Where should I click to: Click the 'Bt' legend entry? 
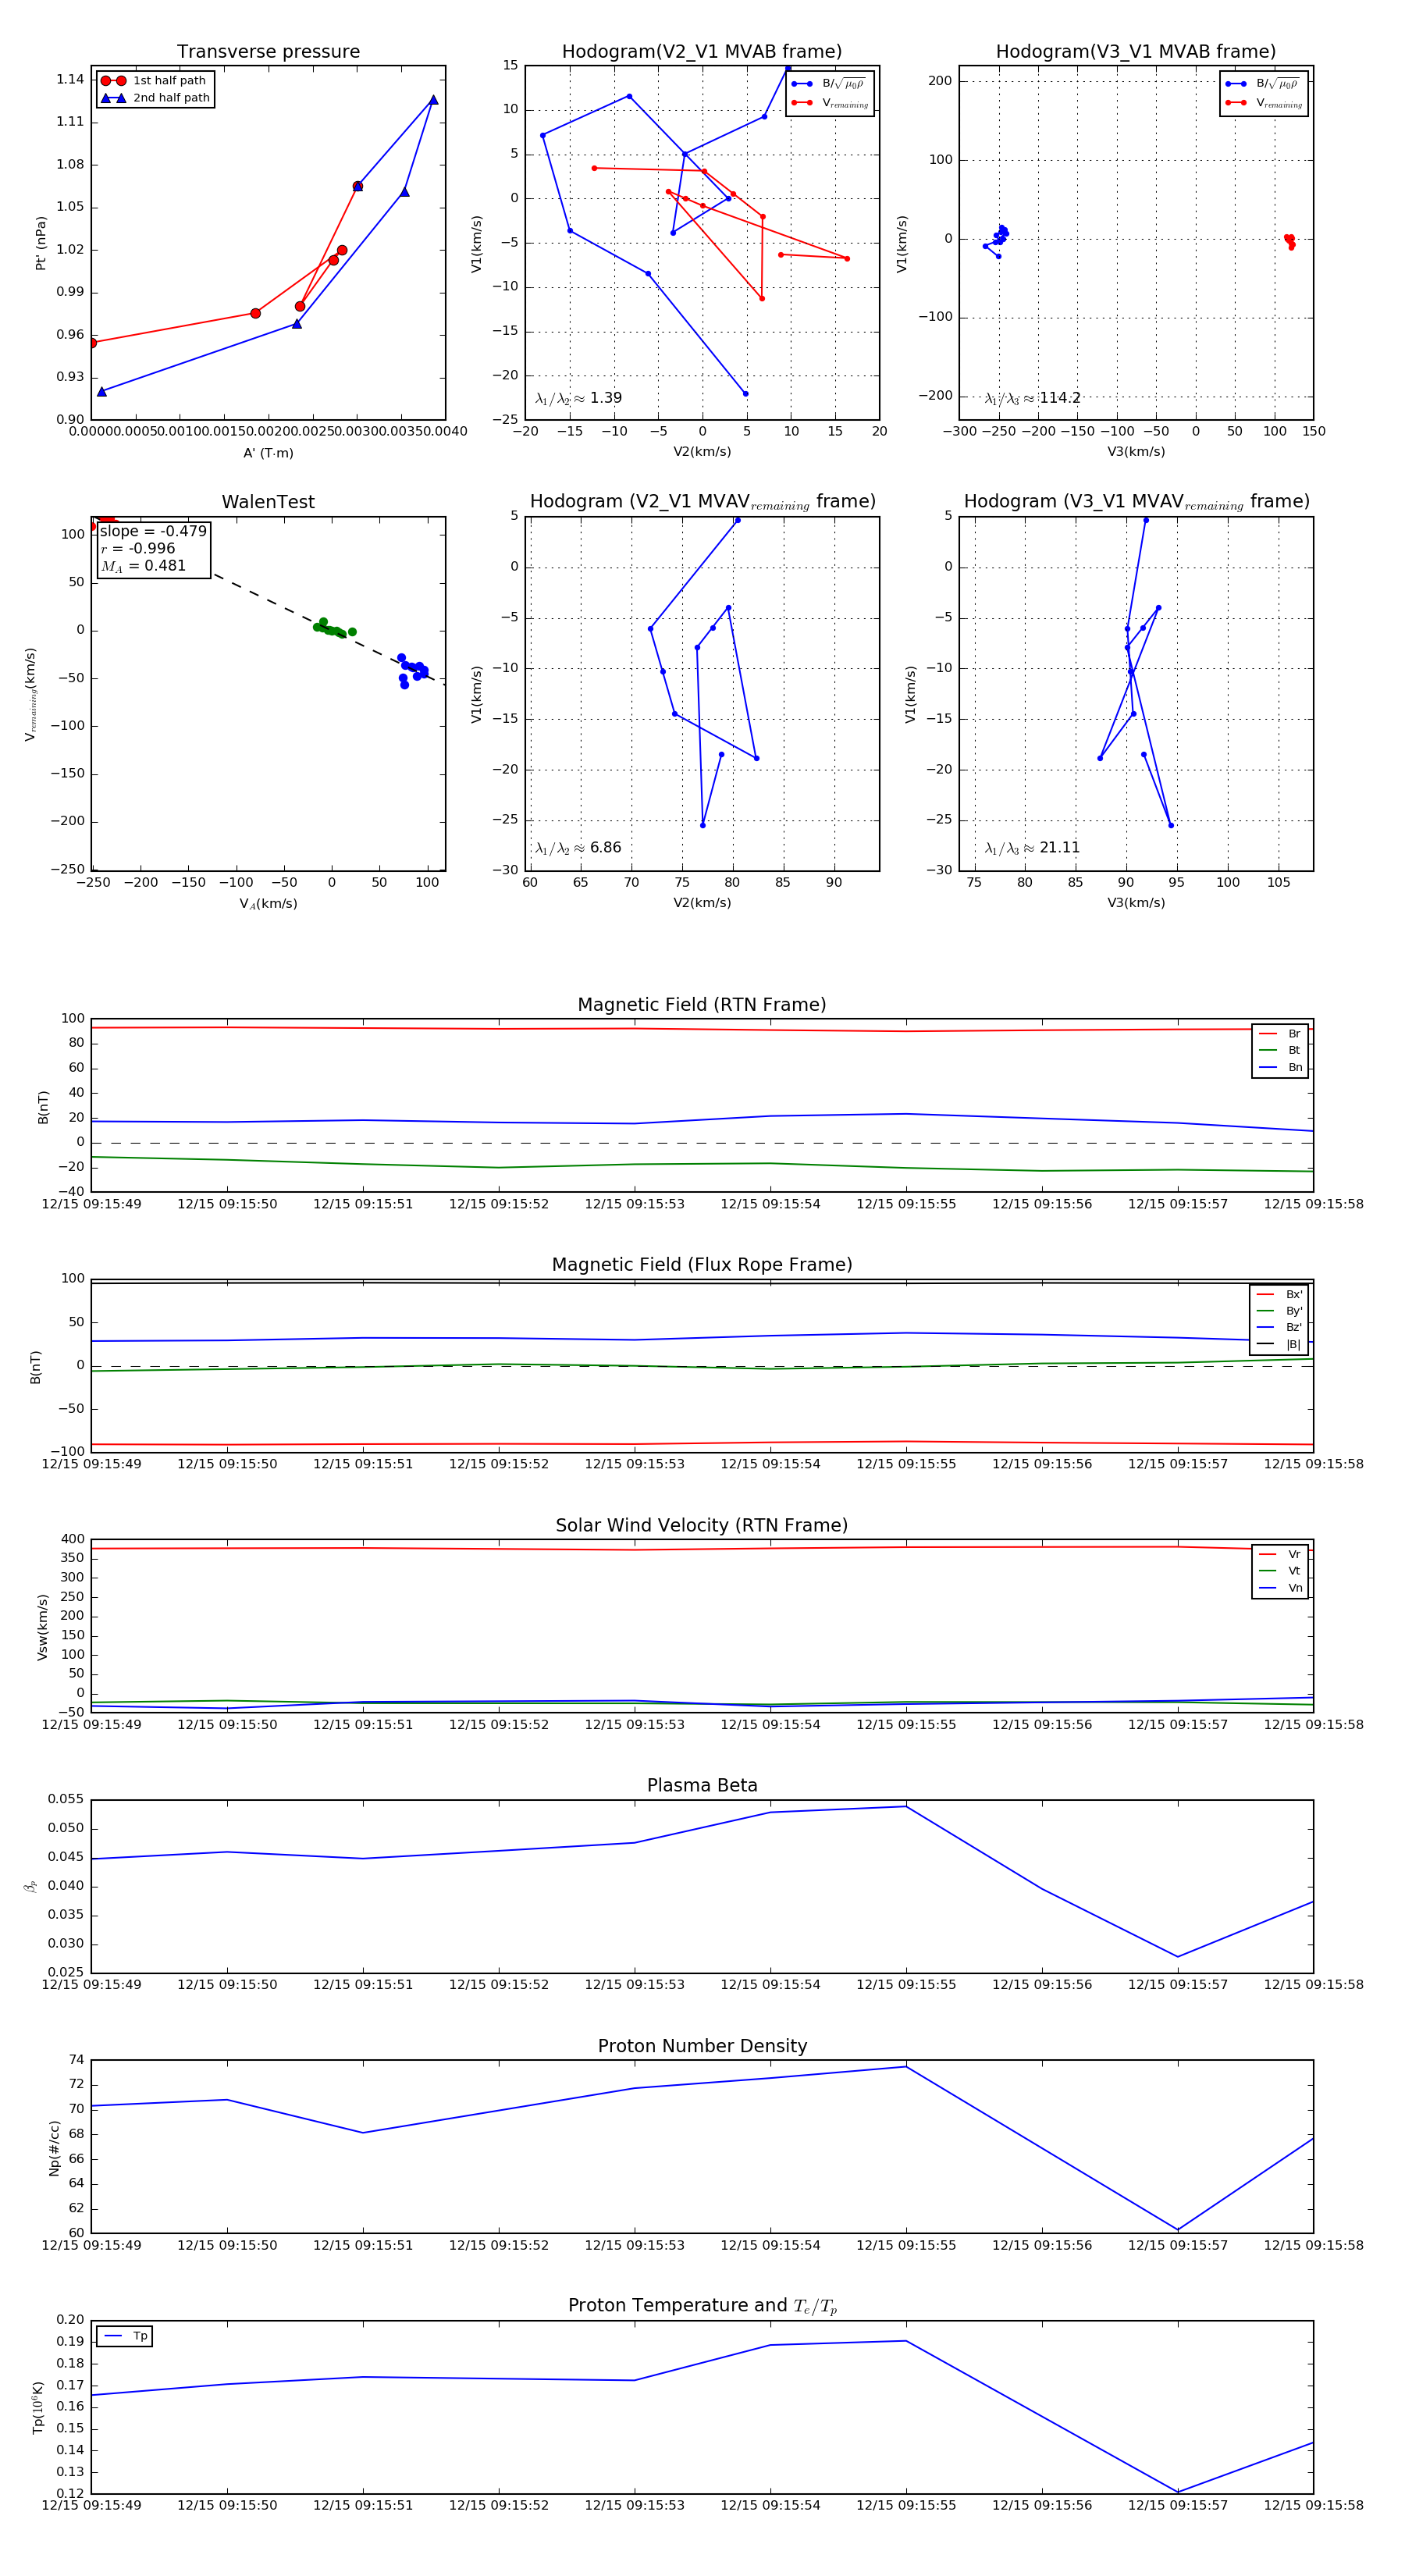tap(1280, 1050)
